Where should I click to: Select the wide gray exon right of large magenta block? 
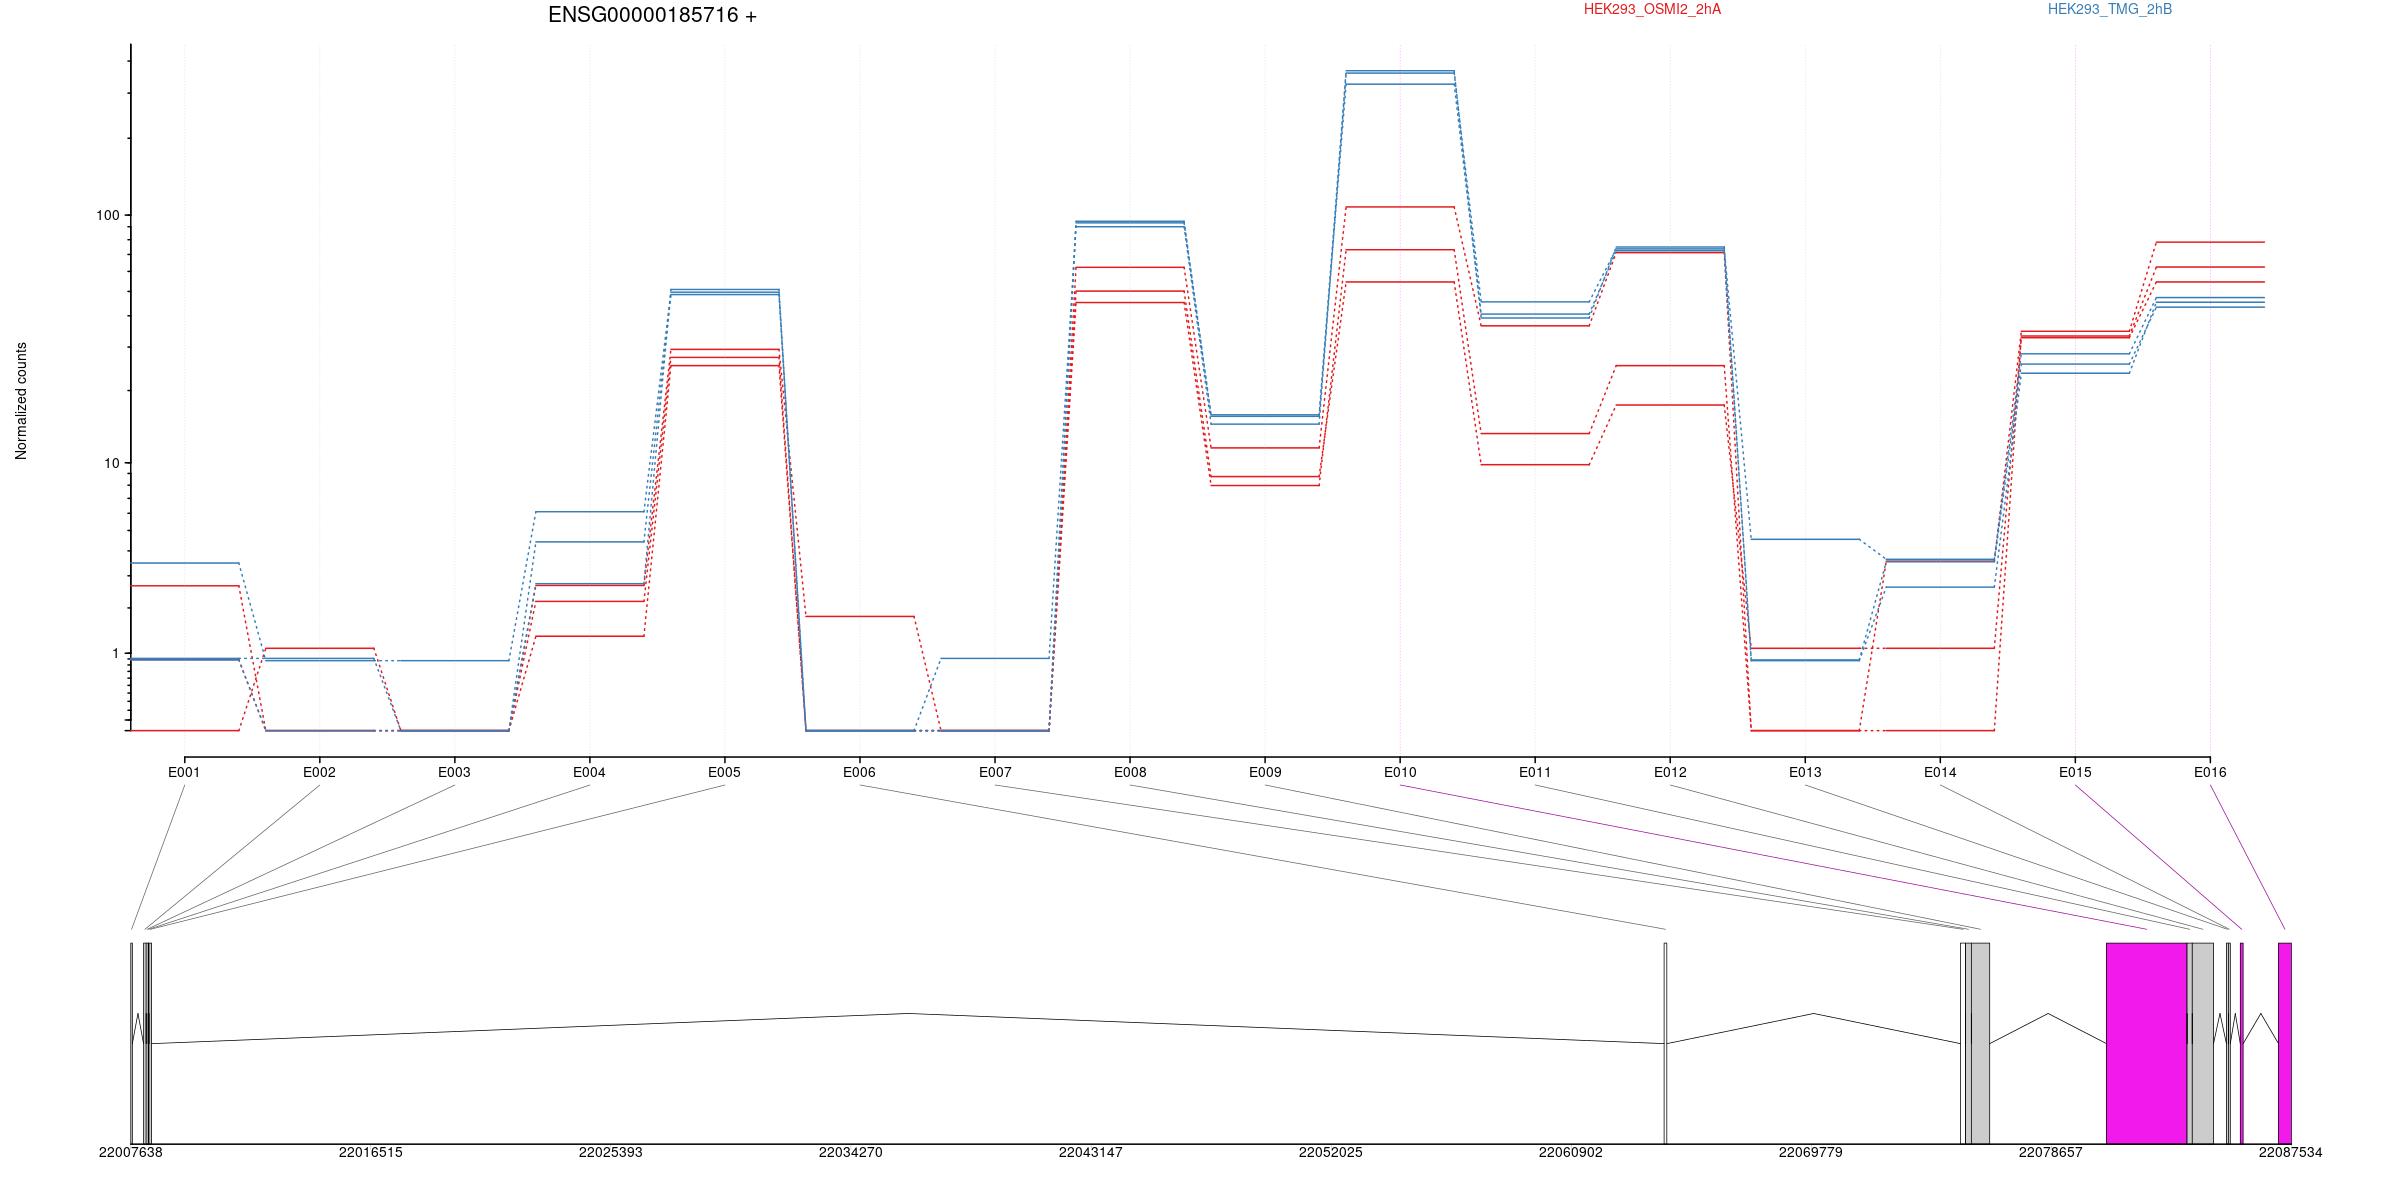tap(2202, 1043)
